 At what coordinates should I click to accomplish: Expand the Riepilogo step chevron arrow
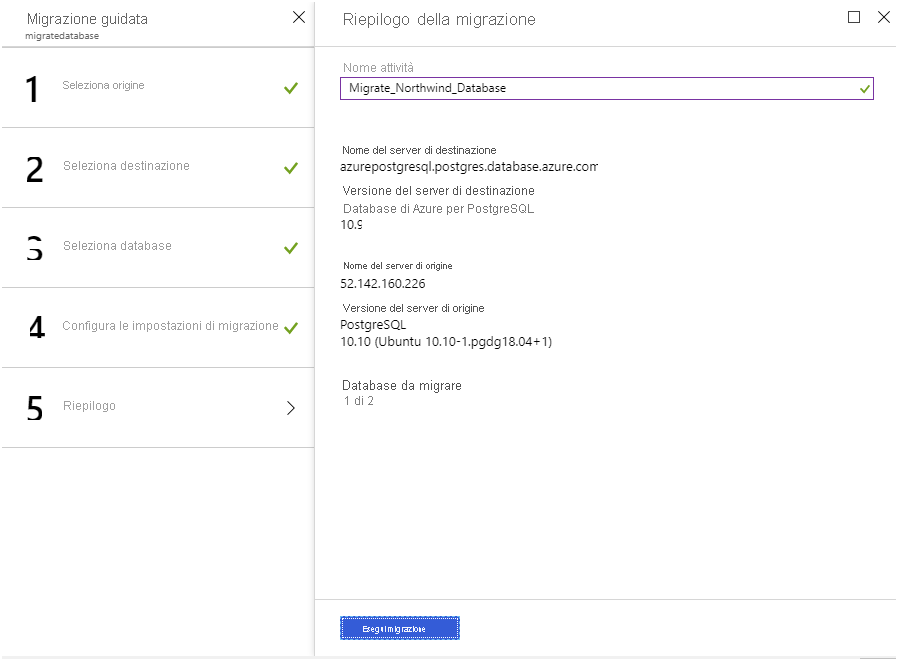(x=291, y=408)
